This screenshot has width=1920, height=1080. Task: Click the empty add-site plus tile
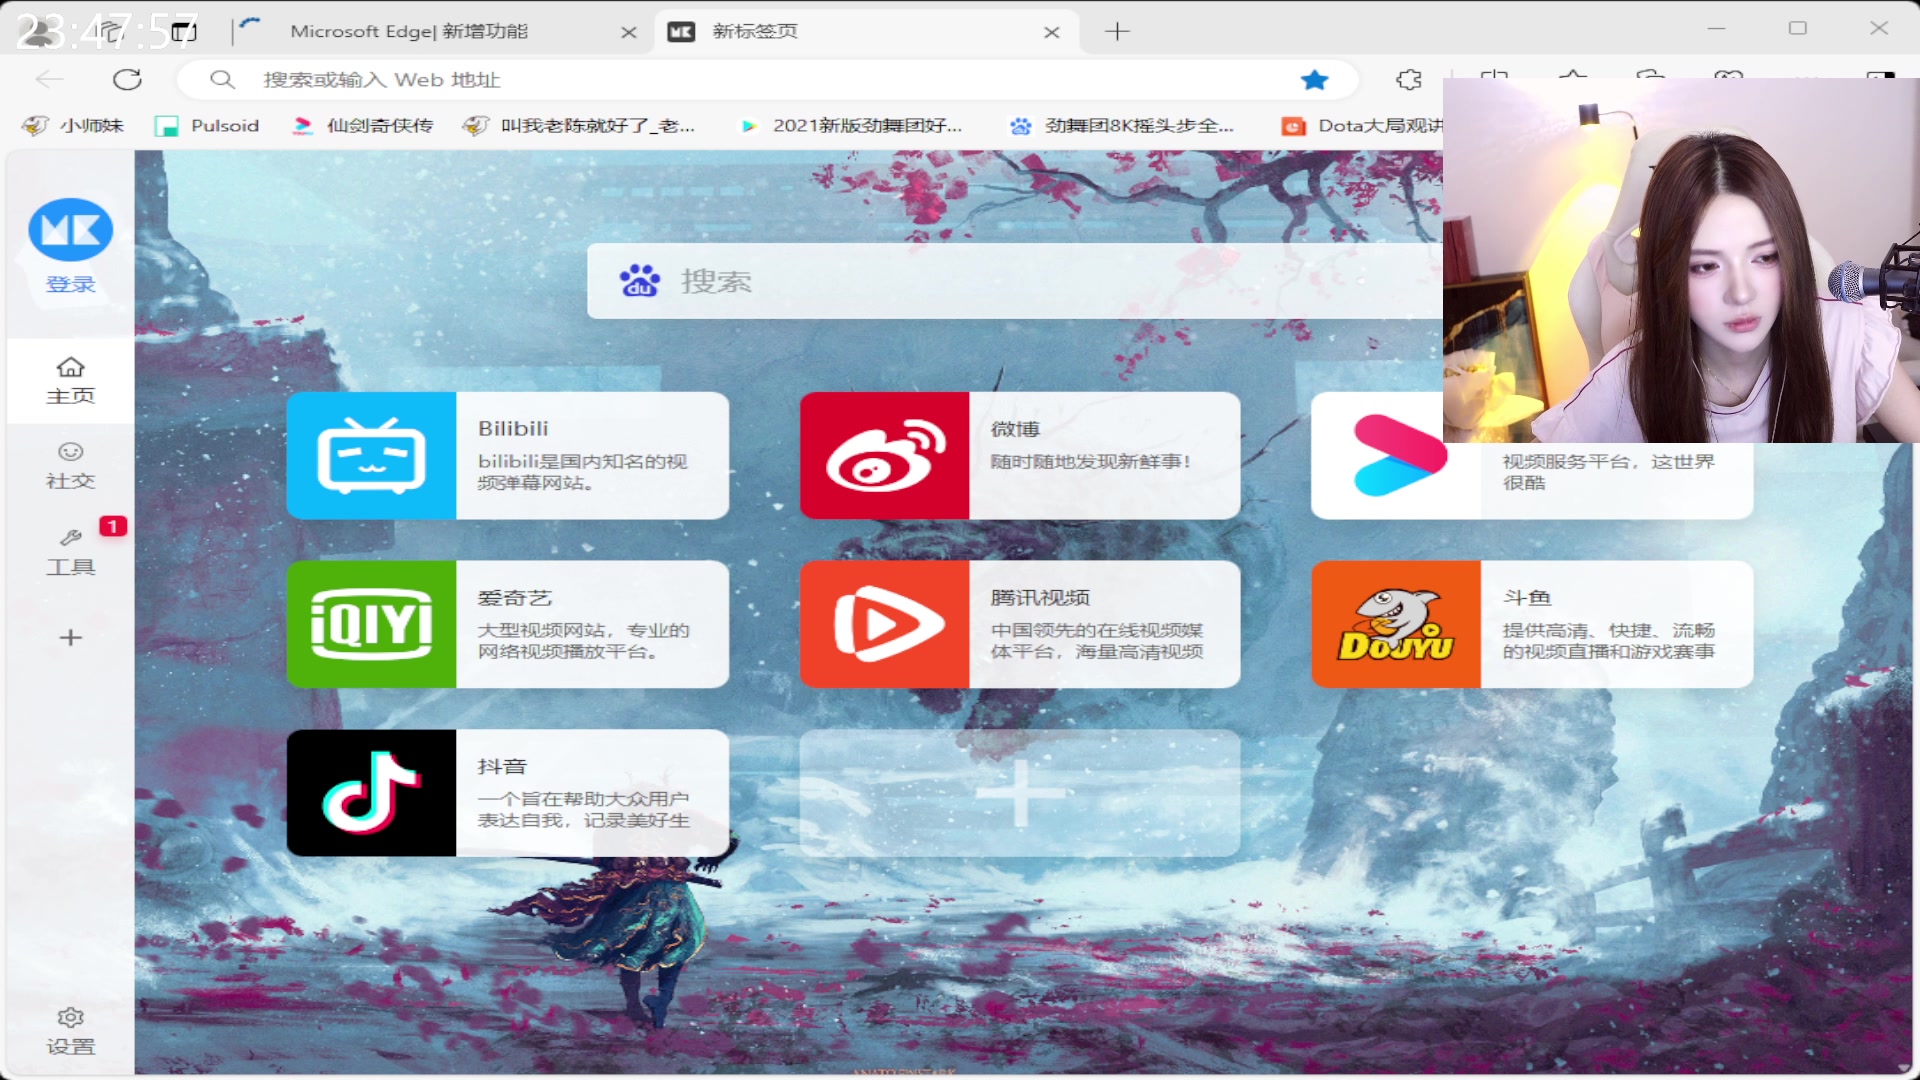1020,793
